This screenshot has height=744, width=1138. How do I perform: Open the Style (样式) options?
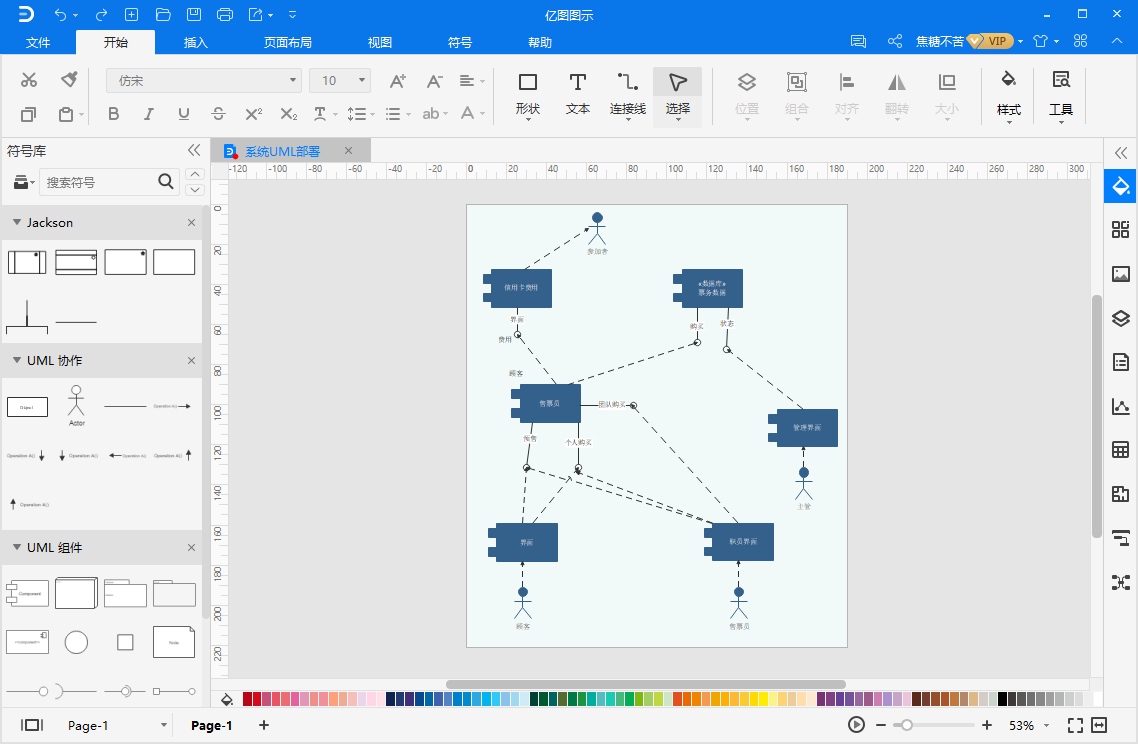1009,97
